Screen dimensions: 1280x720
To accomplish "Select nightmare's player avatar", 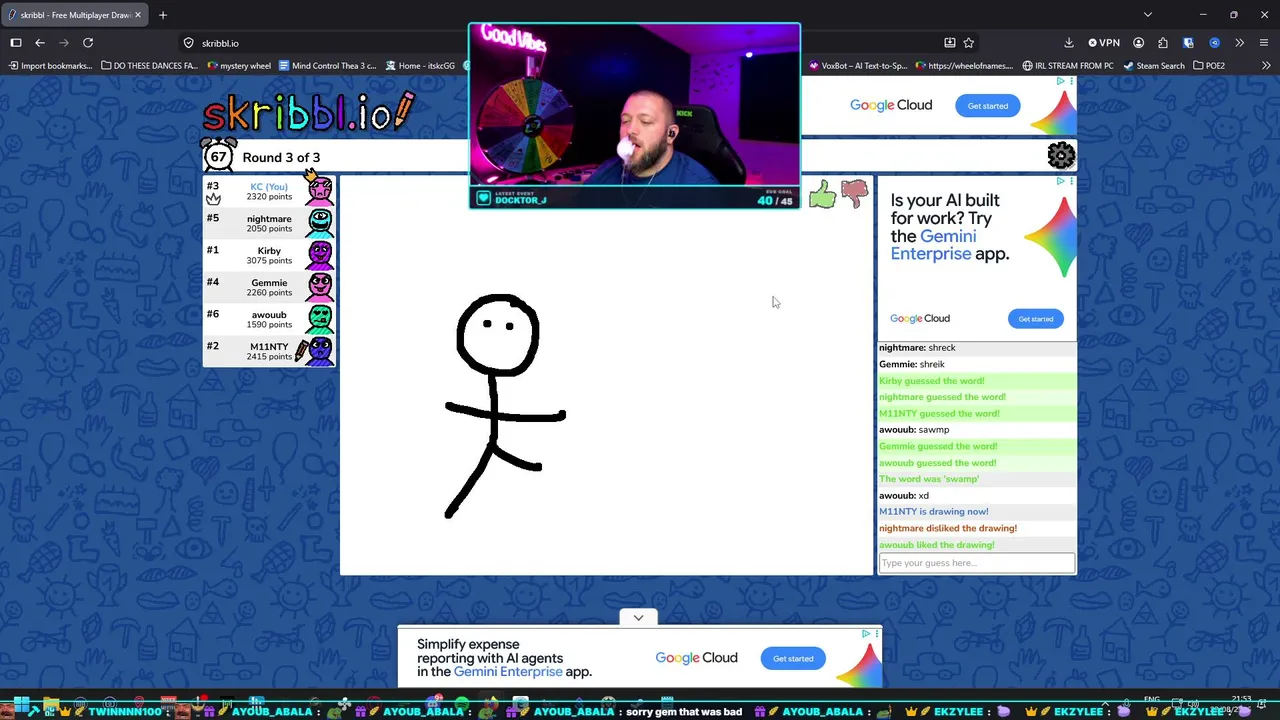I will [320, 222].
